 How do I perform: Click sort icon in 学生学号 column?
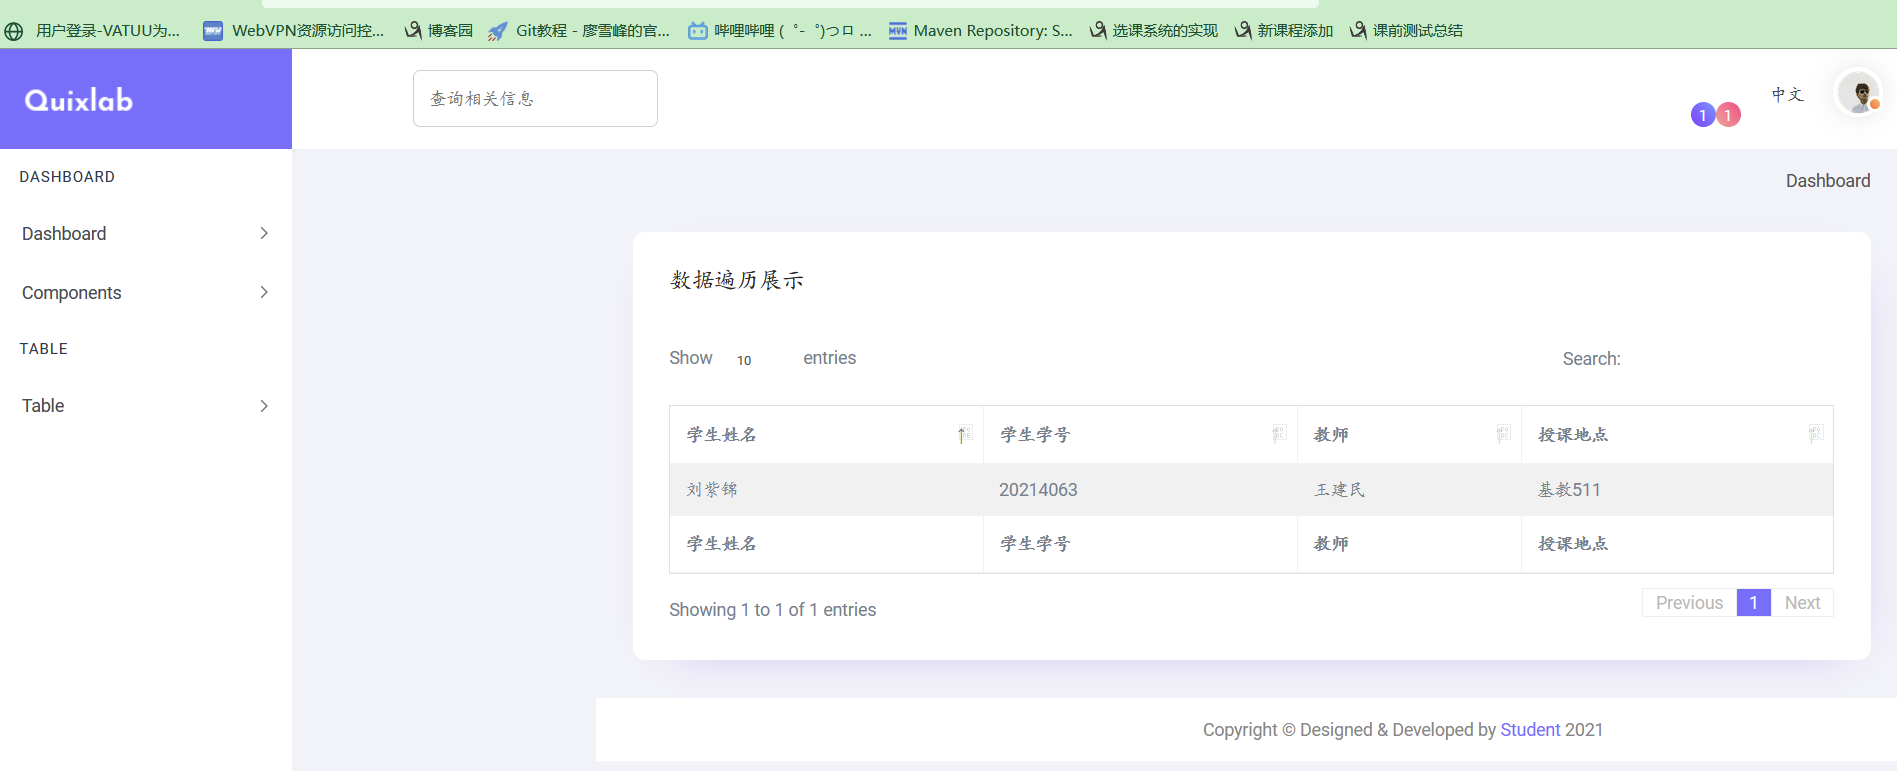coord(1278,434)
